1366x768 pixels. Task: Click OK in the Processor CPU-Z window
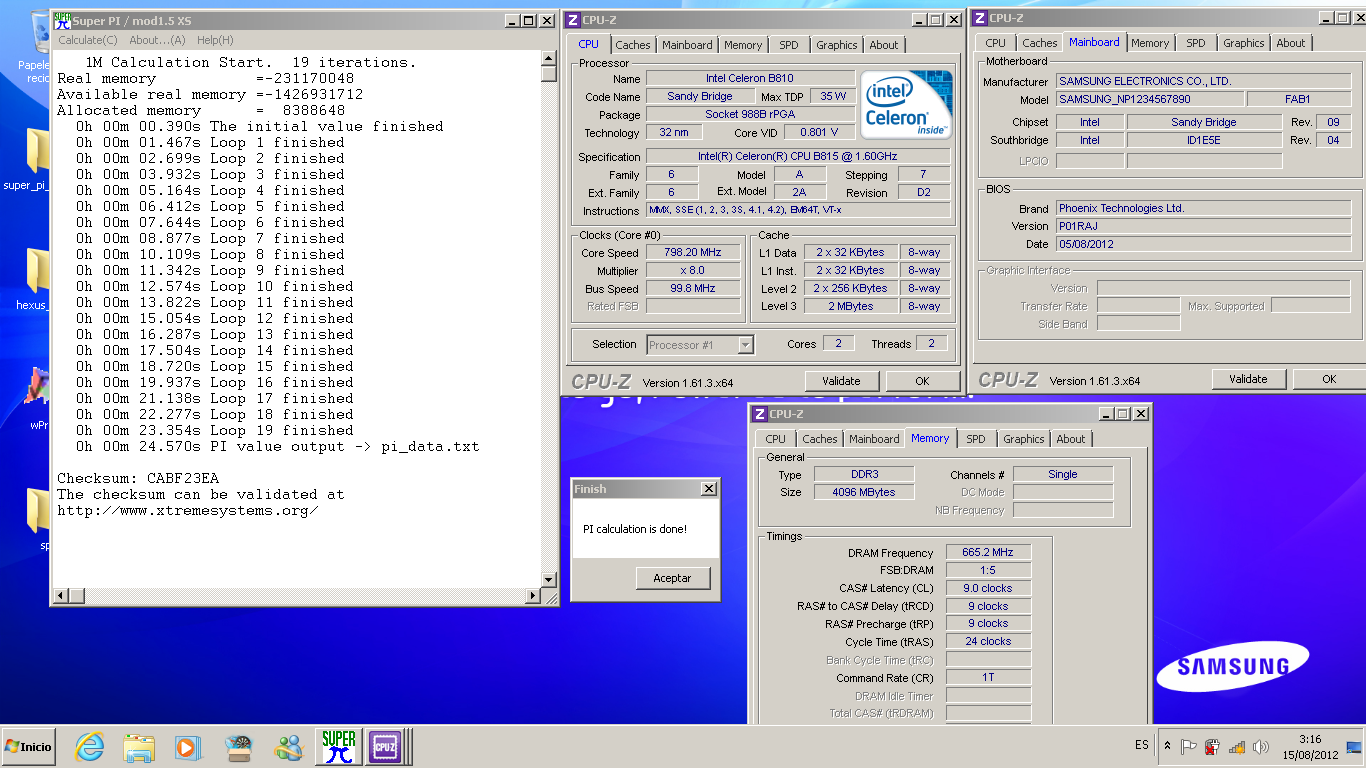(x=922, y=381)
